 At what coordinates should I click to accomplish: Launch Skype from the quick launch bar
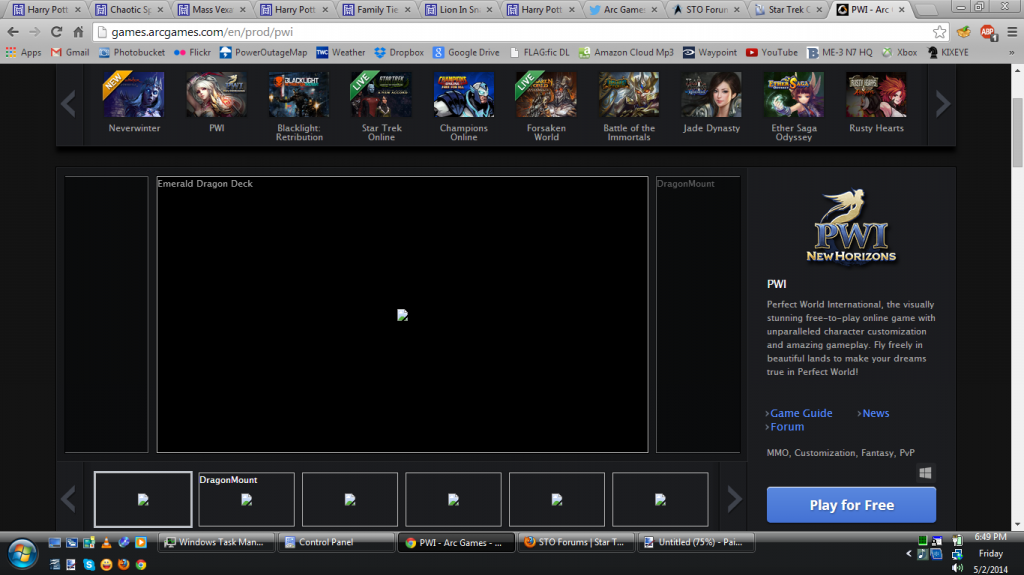[x=89, y=564]
